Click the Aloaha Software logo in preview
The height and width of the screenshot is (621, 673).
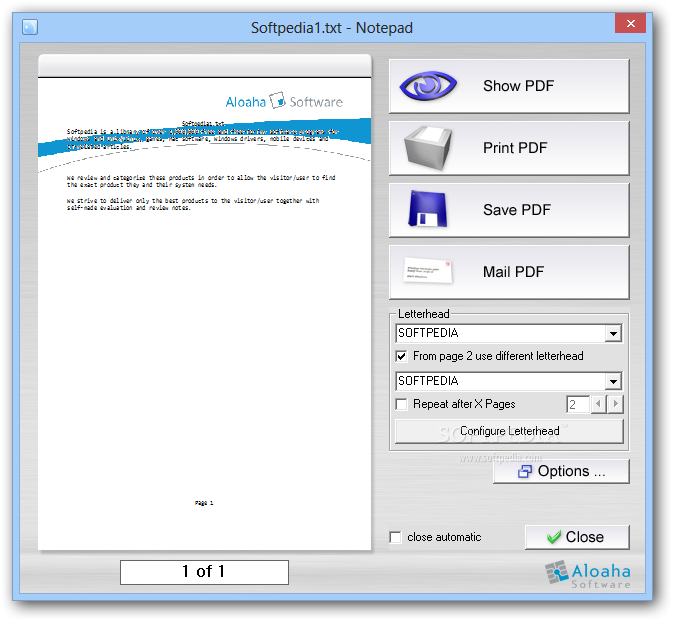click(x=284, y=101)
